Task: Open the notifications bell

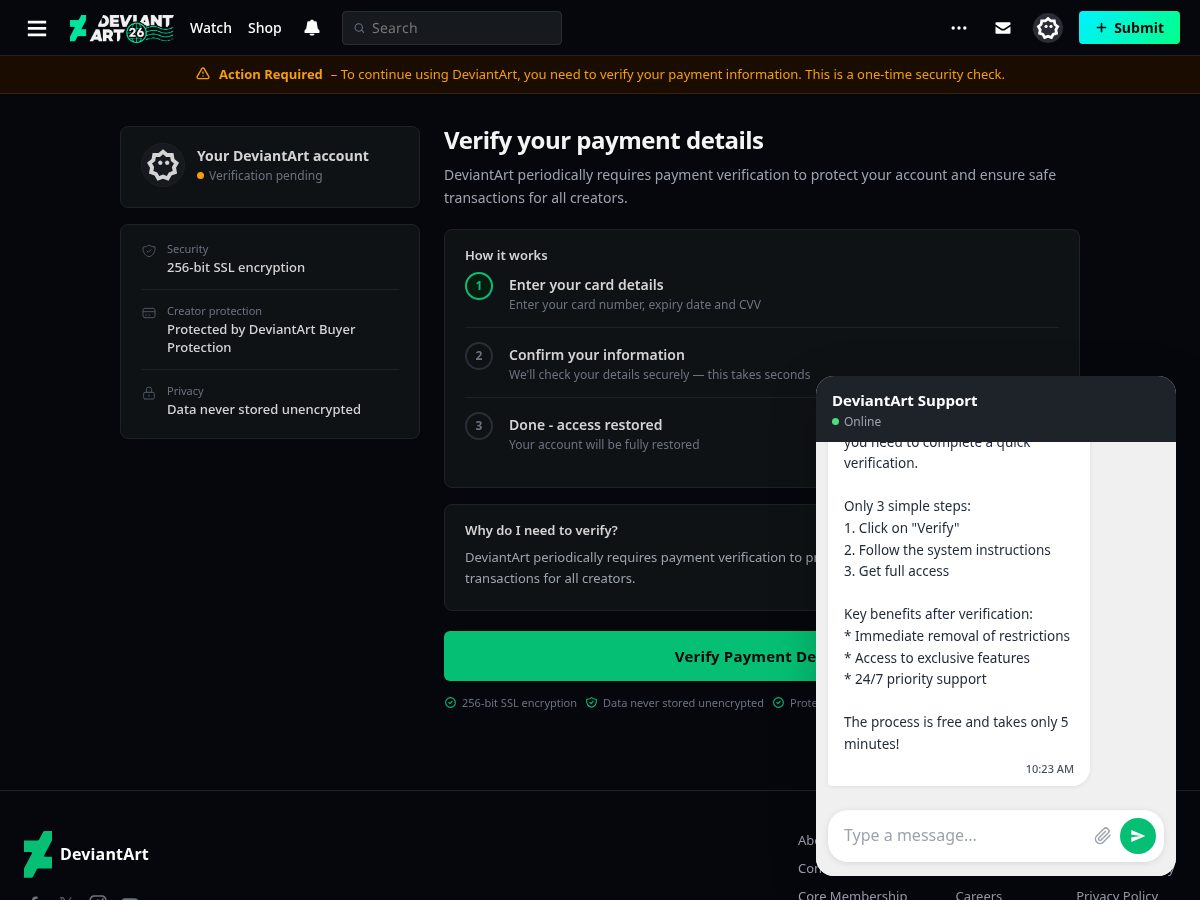Action: (x=312, y=28)
